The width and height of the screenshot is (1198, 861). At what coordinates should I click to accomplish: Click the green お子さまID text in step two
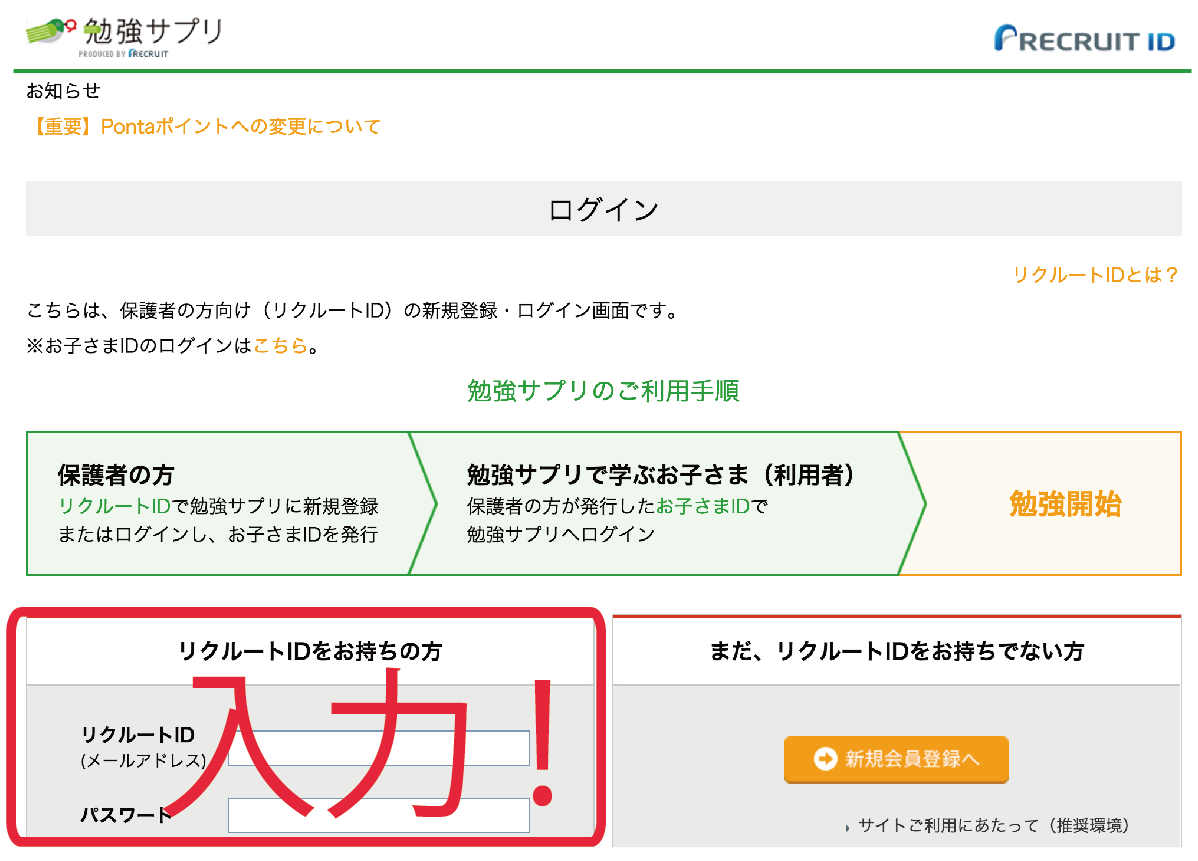pyautogui.click(x=703, y=507)
